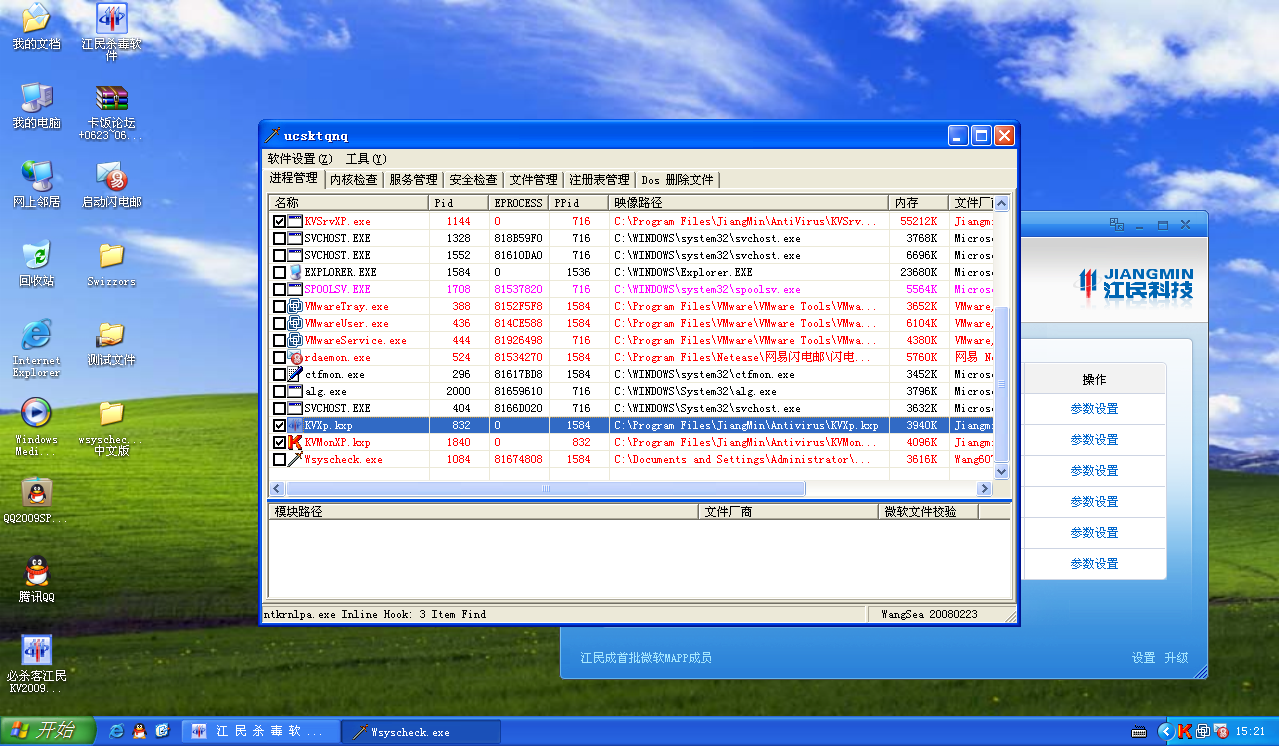The image size is (1279, 746).
Task: Launch IE from quick launch bar
Action: [x=117, y=732]
